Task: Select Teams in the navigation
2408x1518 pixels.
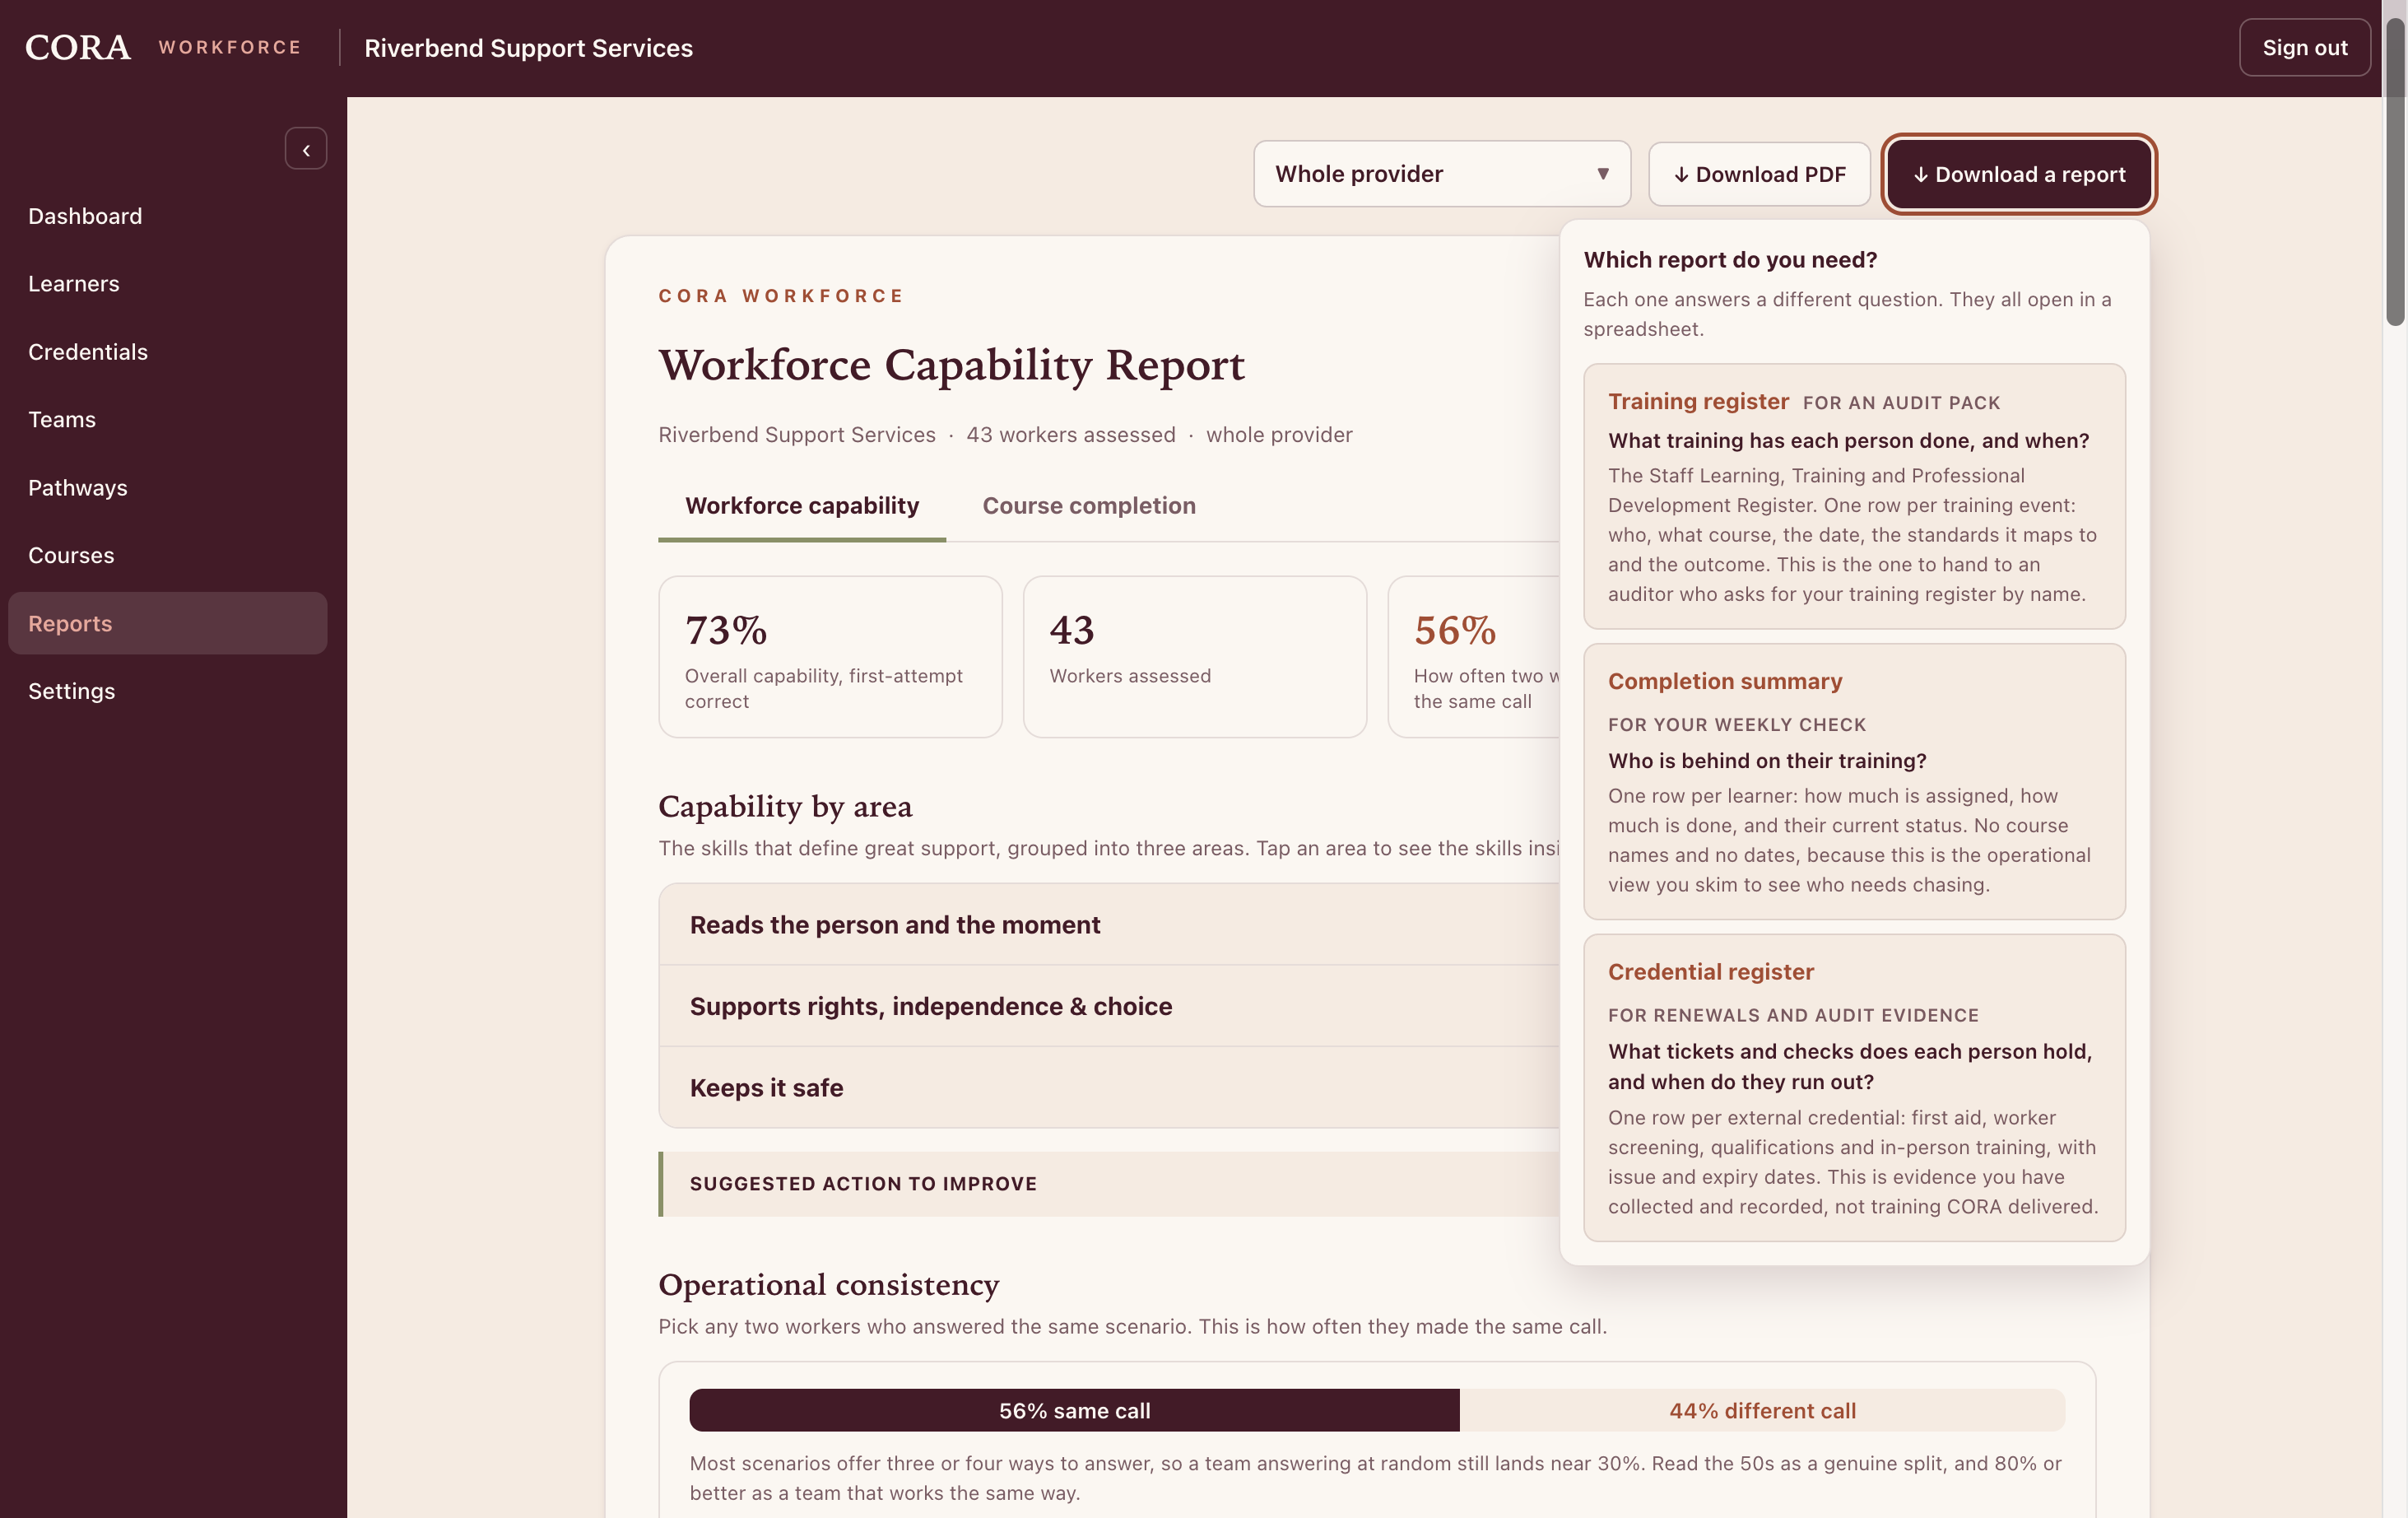Action: coord(167,419)
